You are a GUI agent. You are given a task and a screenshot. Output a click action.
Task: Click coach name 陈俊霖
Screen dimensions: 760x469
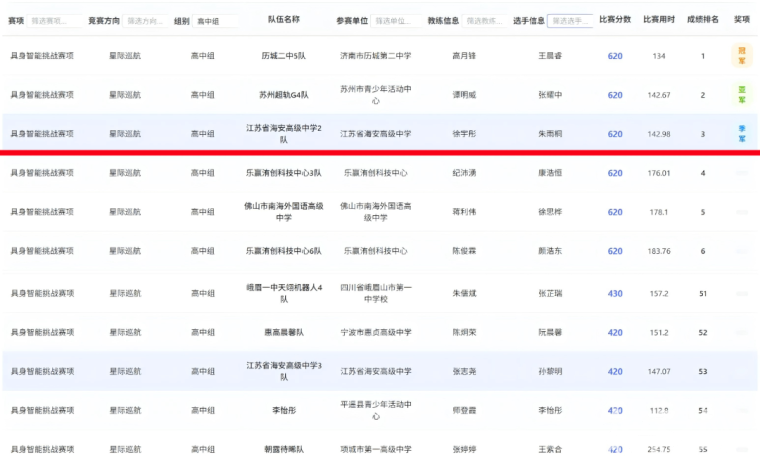464,251
